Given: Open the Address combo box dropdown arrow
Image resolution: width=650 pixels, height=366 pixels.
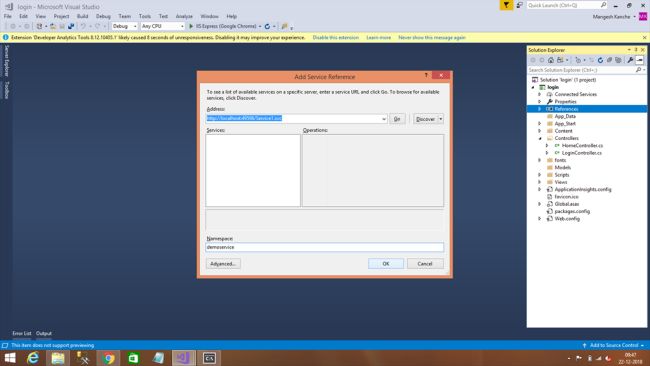Looking at the screenshot, I should click(383, 119).
